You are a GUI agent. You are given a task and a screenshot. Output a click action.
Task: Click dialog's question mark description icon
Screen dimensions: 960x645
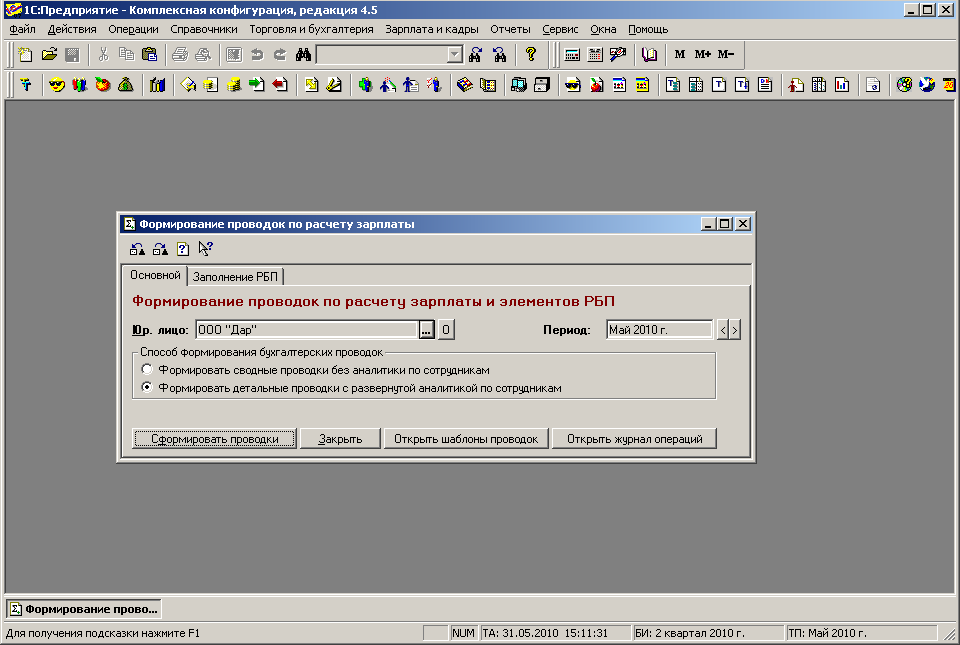click(x=183, y=249)
